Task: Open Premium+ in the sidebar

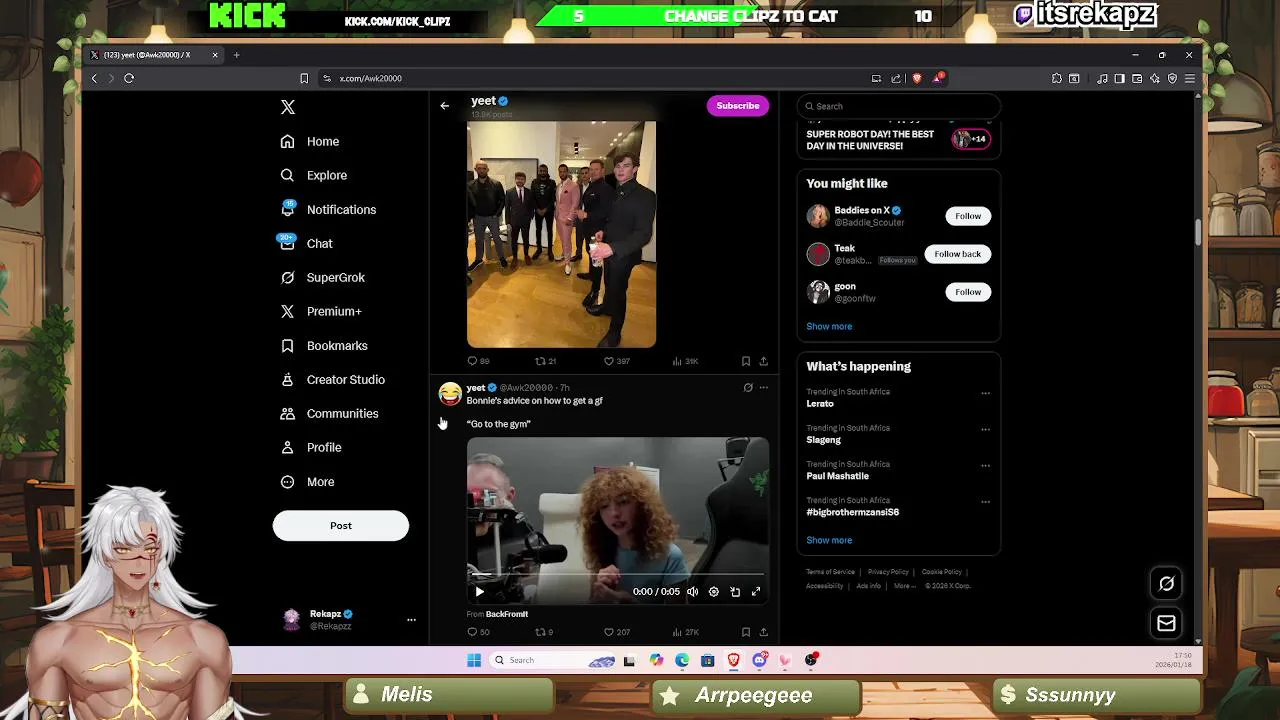Action: point(320,312)
